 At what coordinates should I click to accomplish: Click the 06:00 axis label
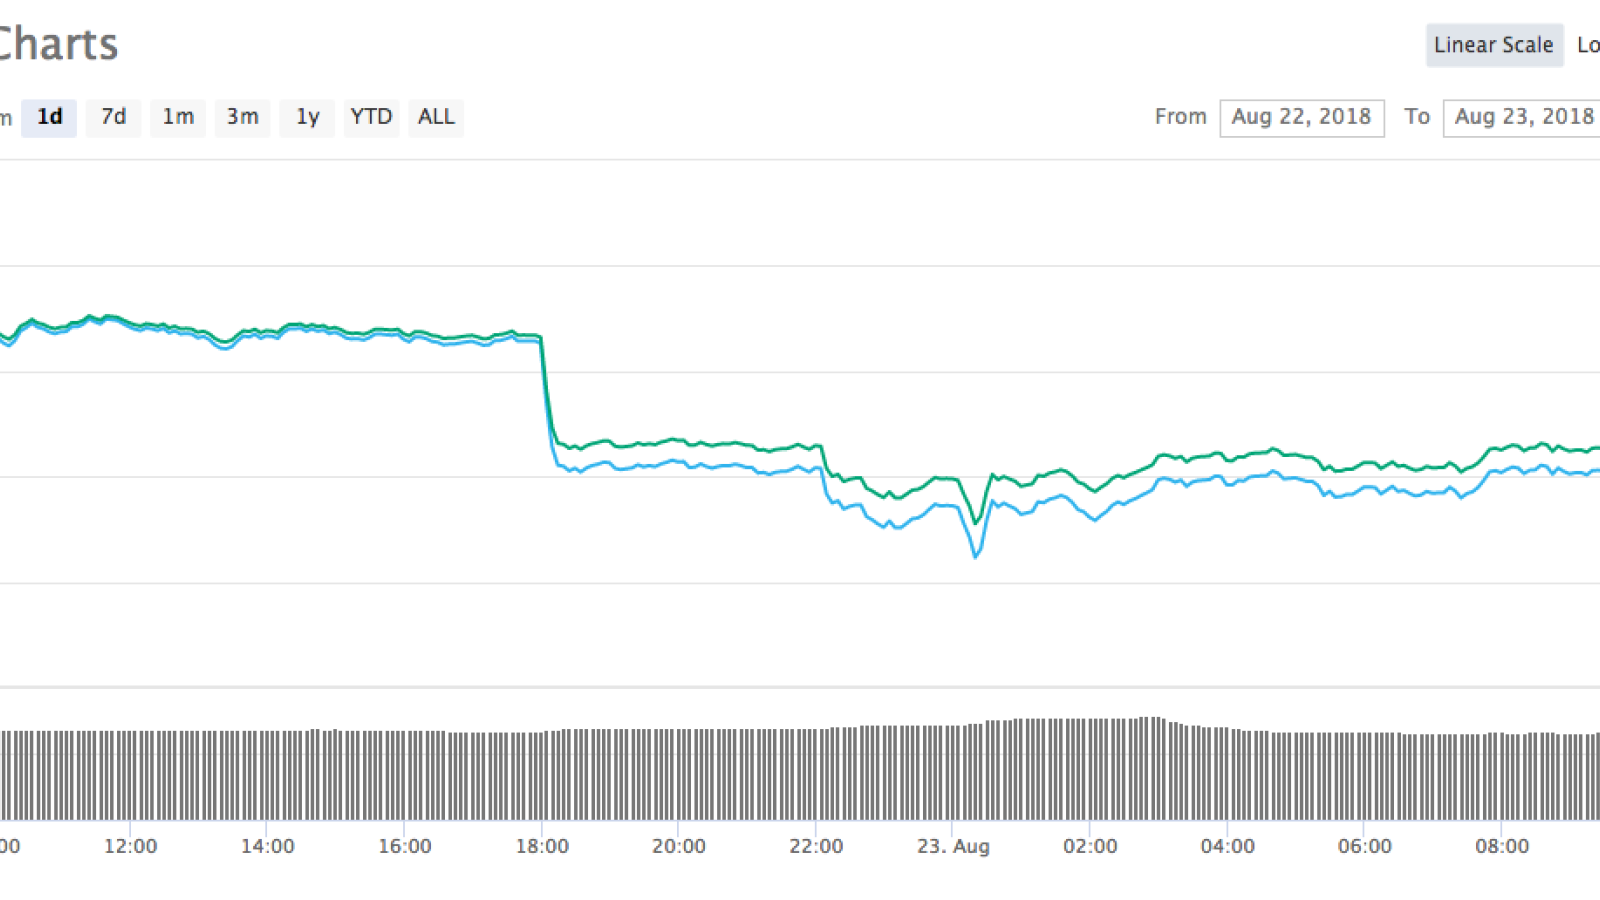click(x=1365, y=846)
